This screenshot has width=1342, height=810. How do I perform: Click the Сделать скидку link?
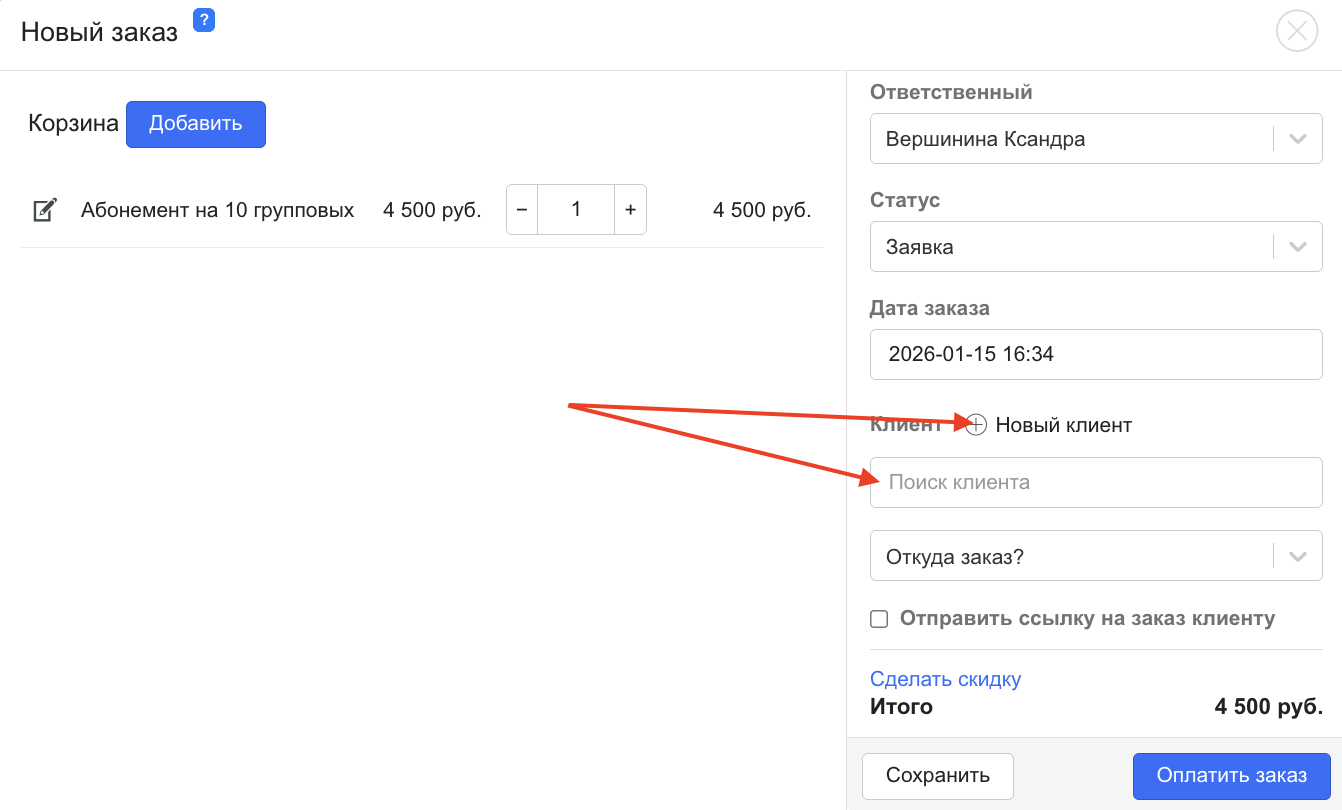coord(945,680)
